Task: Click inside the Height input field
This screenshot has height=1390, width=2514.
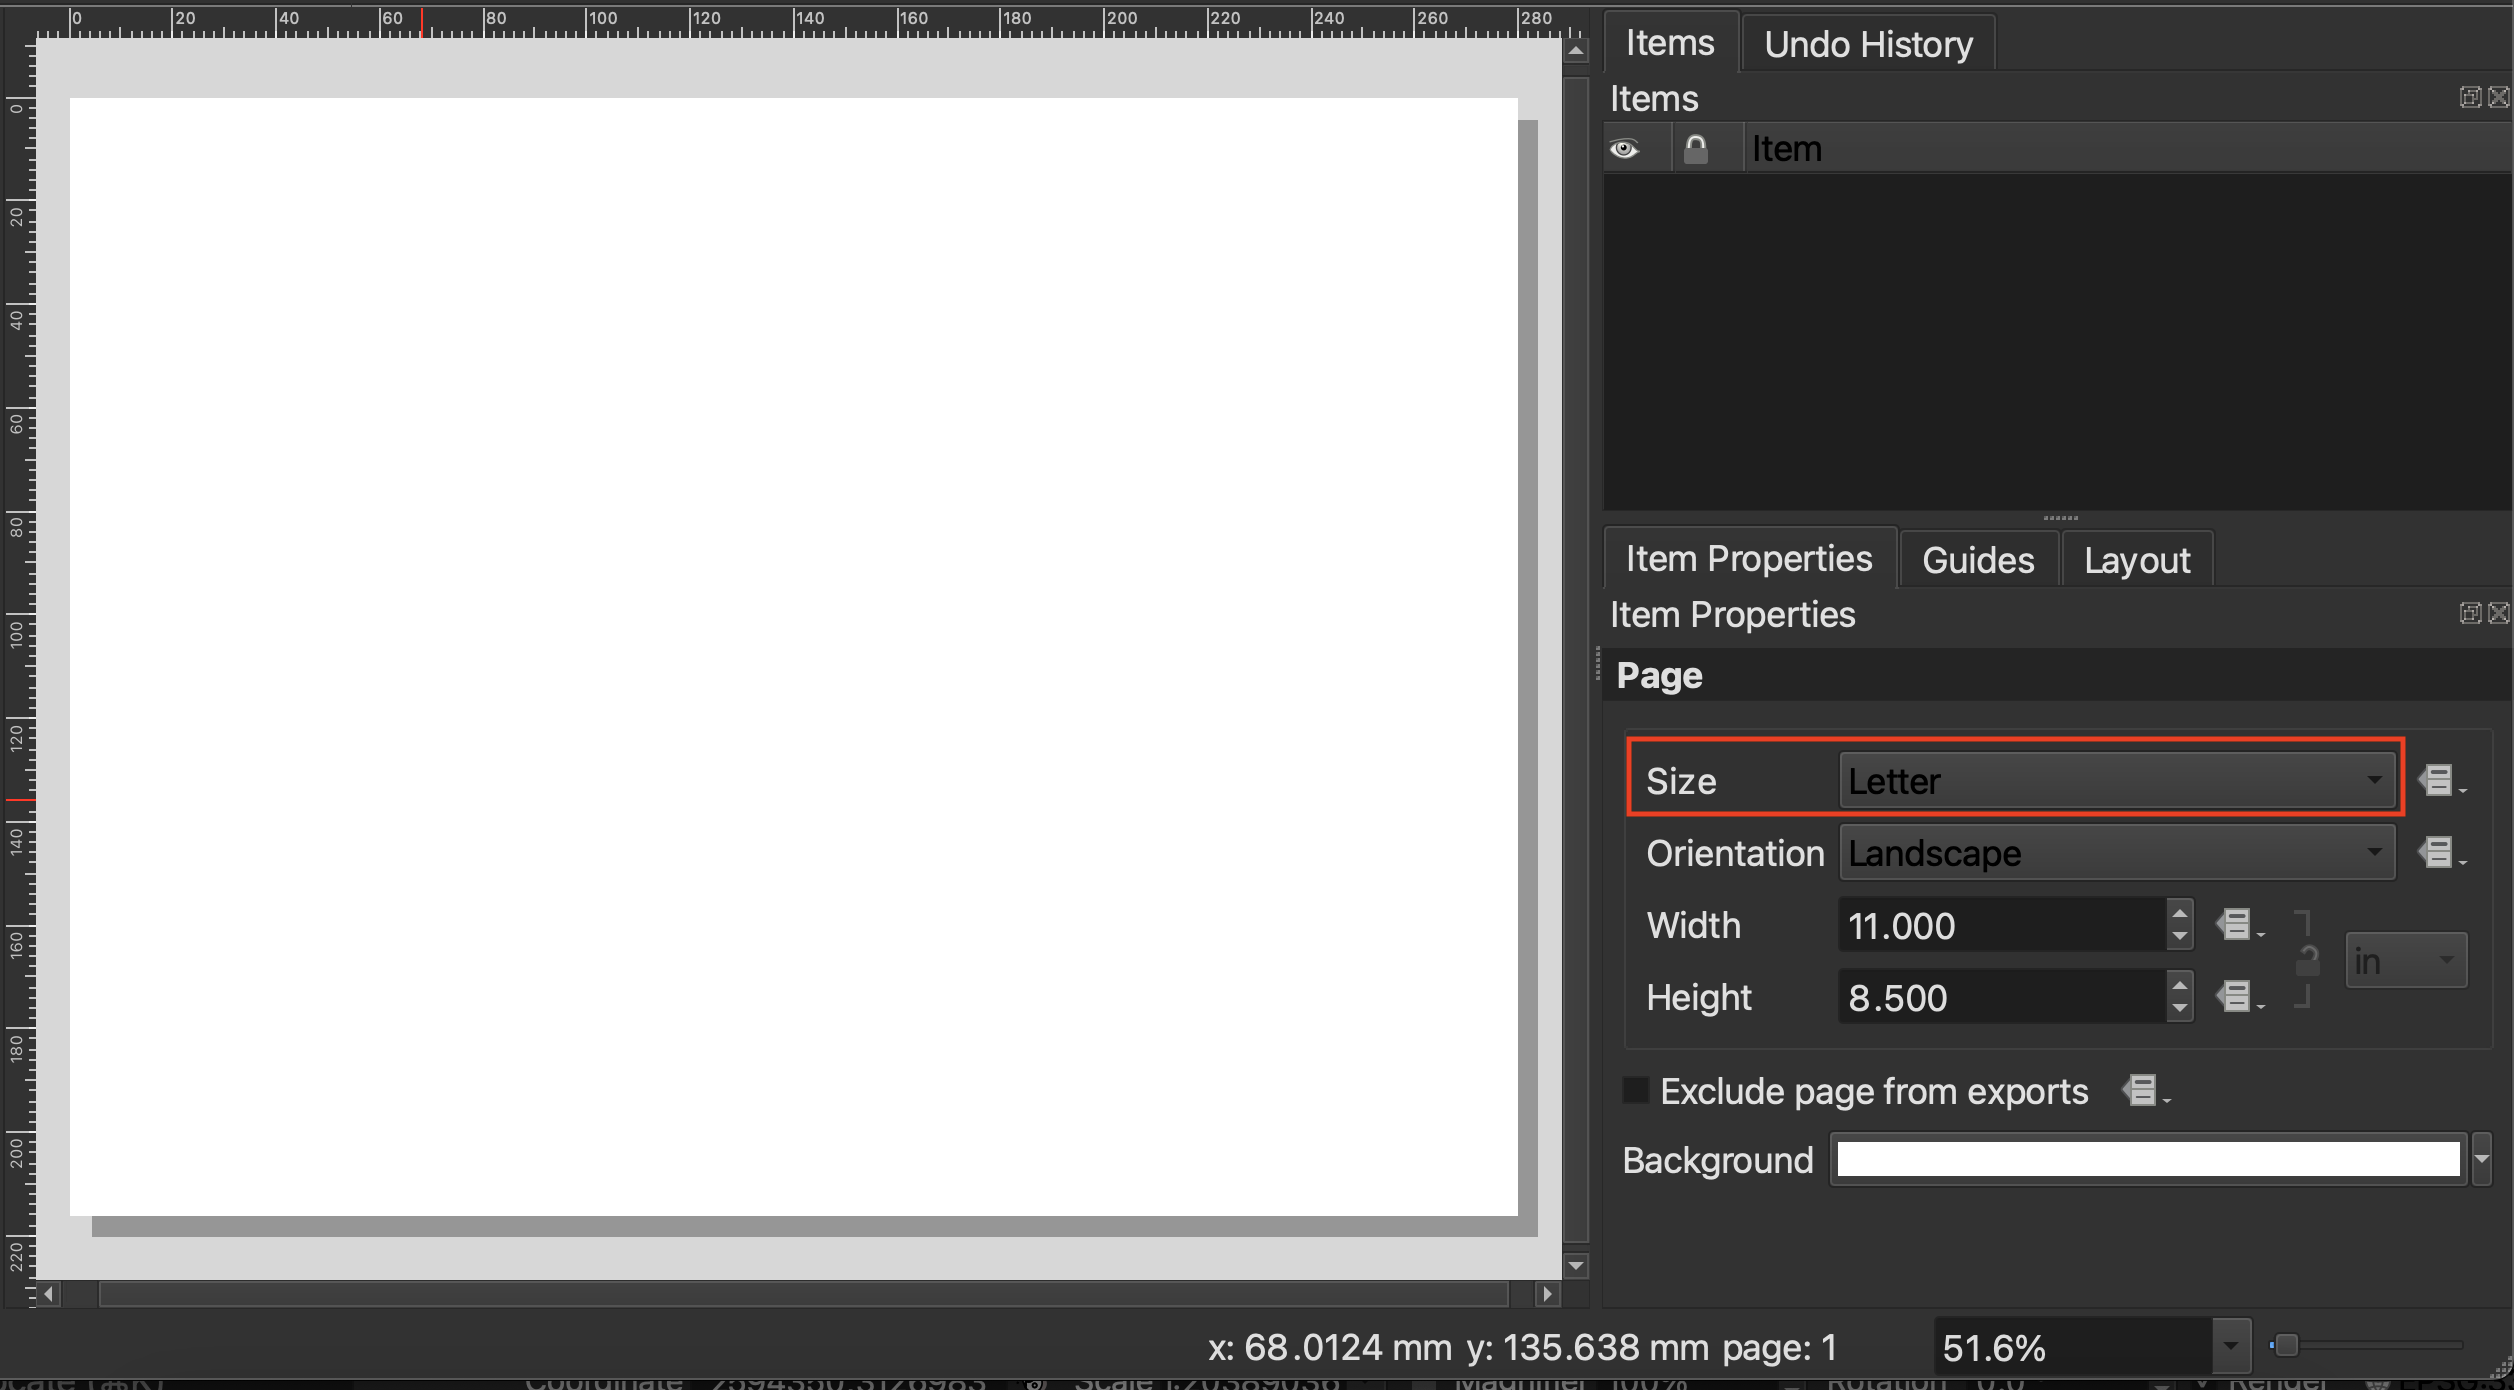Action: pyautogui.click(x=2000, y=998)
